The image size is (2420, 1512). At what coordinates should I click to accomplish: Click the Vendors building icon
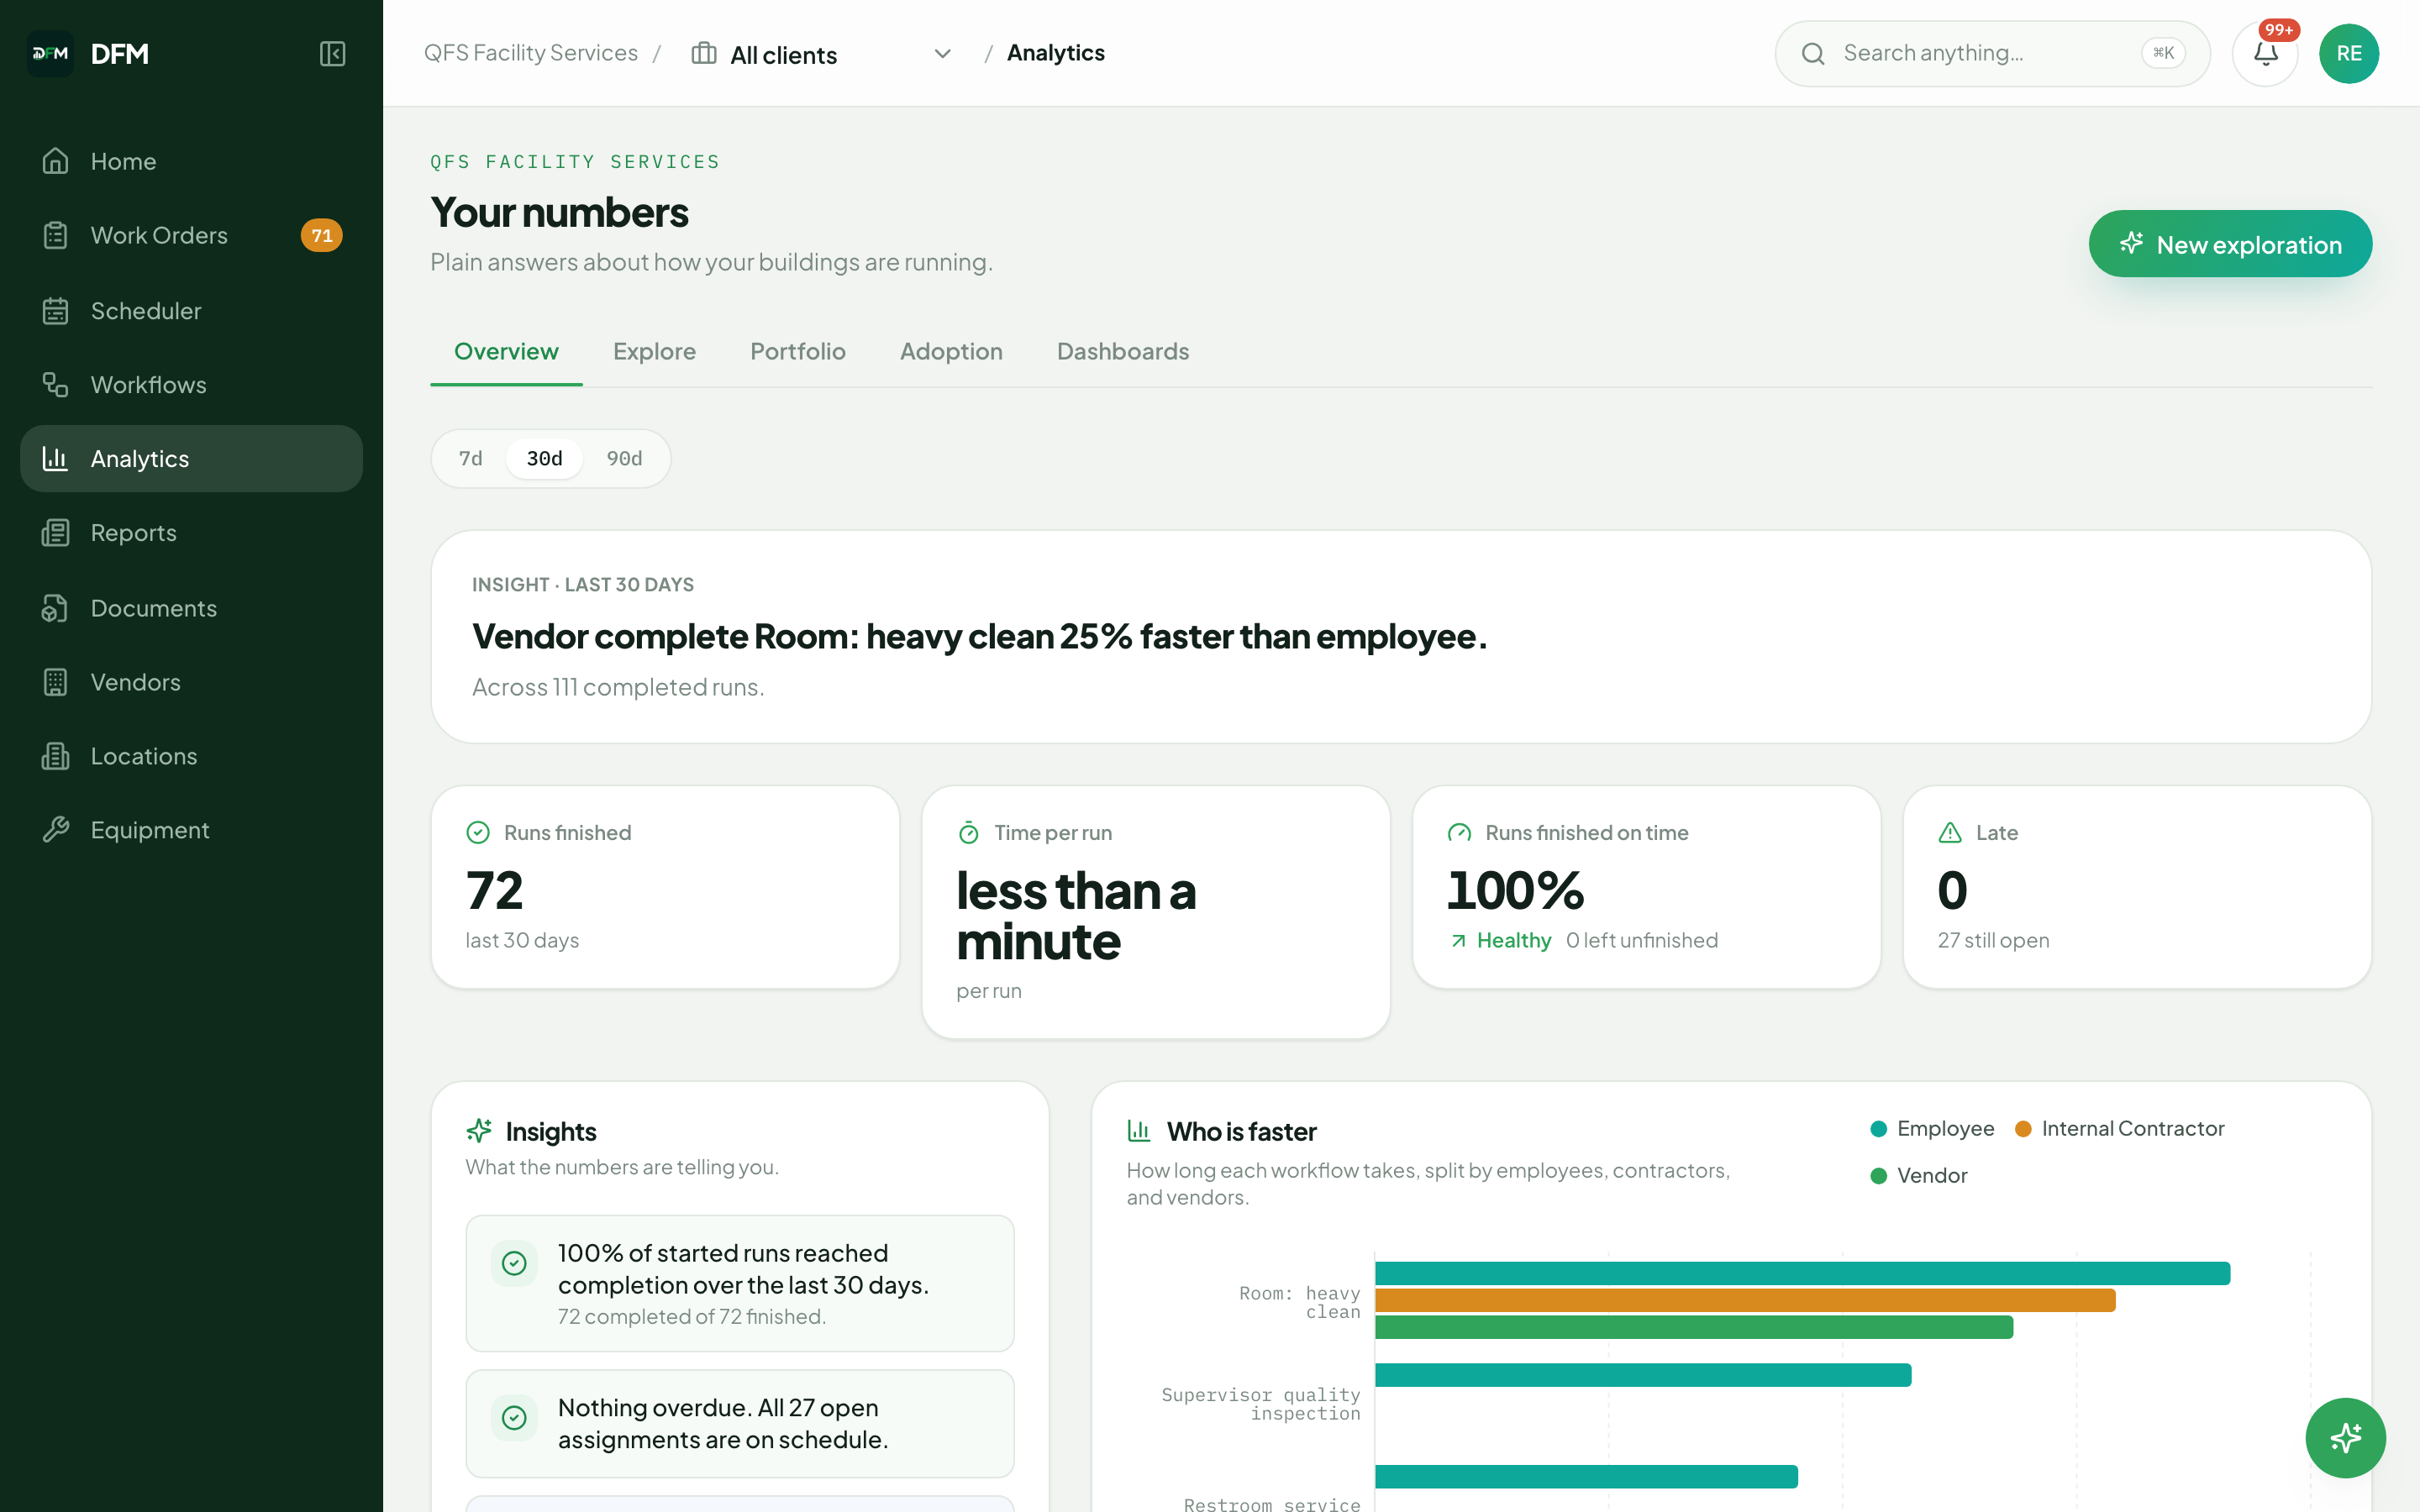coord(55,682)
